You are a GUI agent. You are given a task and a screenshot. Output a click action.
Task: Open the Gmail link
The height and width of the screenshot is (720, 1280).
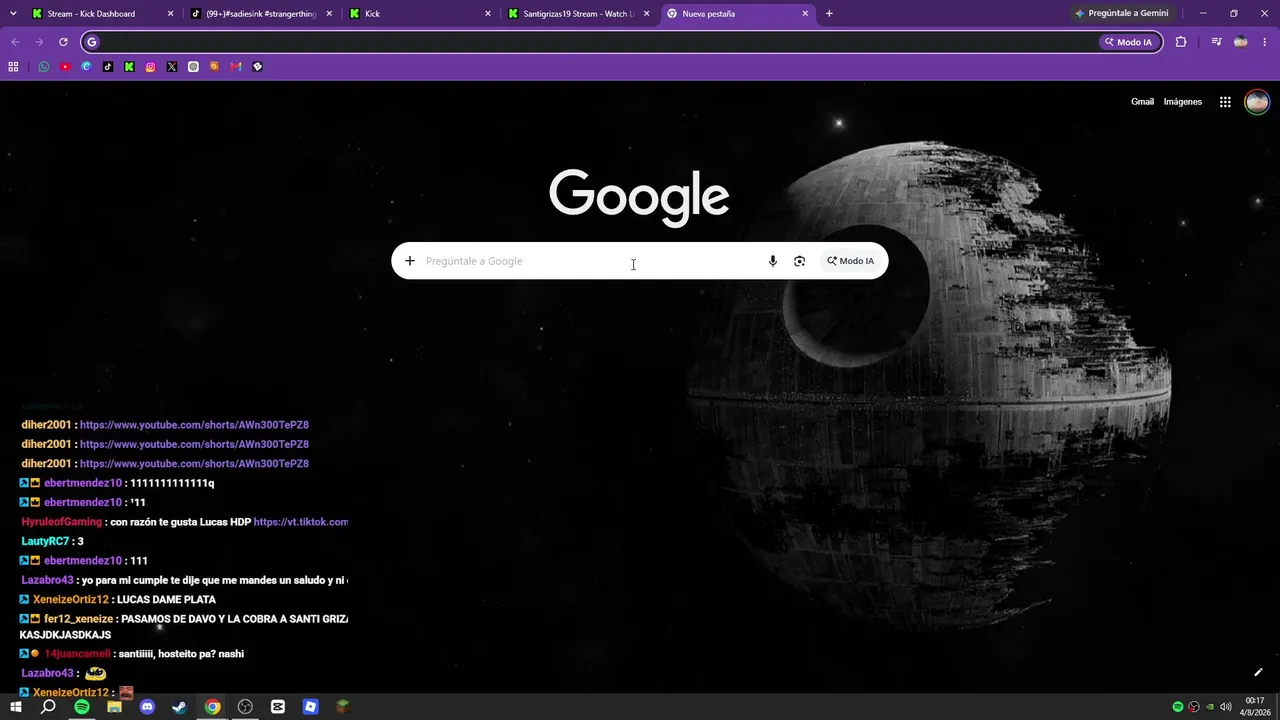coord(1142,102)
